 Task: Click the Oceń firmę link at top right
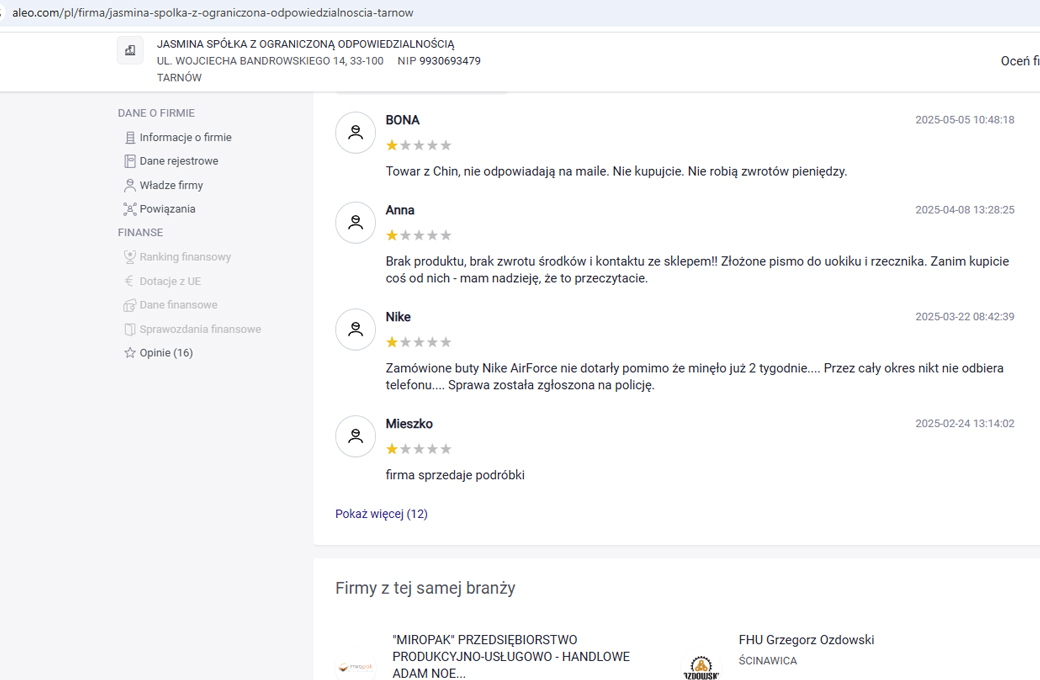(1020, 61)
